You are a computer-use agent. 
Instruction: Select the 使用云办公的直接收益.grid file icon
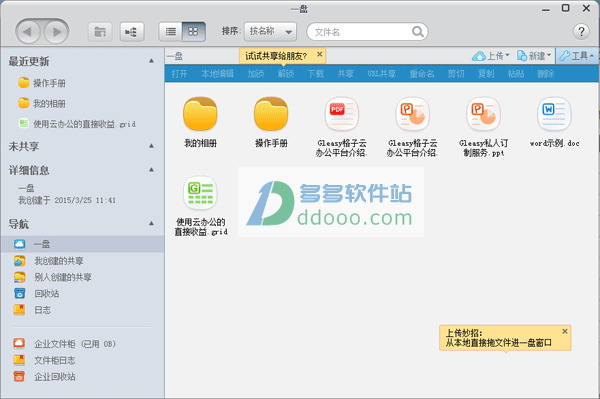(200, 193)
